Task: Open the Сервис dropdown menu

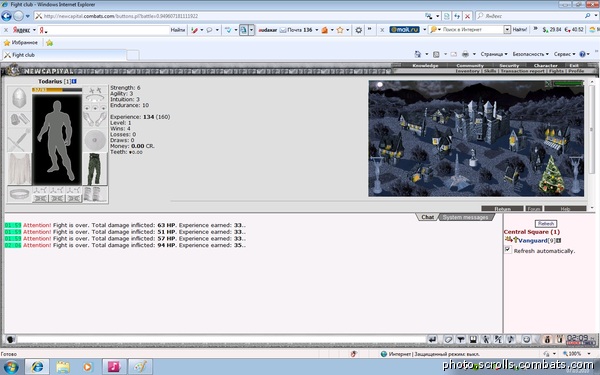Action: click(x=564, y=54)
